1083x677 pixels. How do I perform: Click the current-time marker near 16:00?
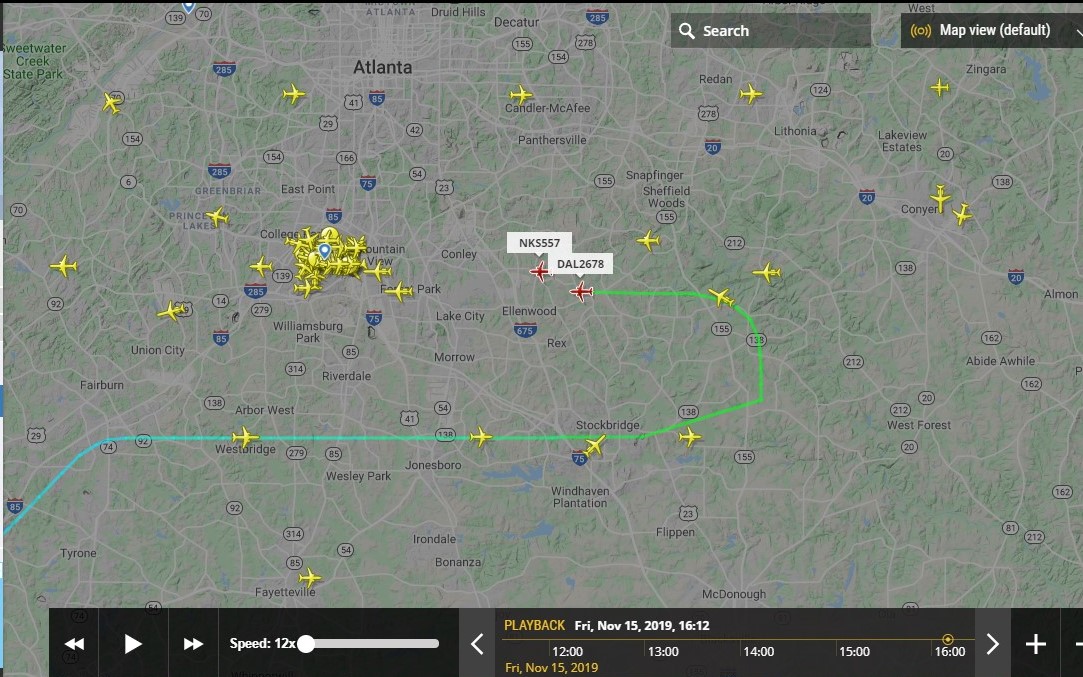pos(948,639)
